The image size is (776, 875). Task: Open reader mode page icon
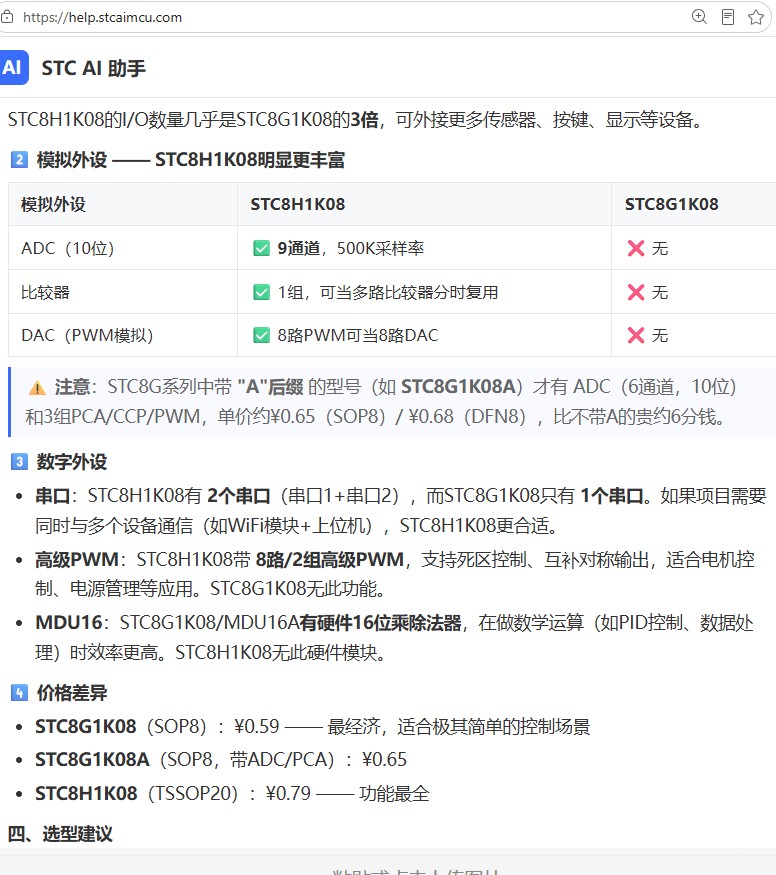pos(727,17)
